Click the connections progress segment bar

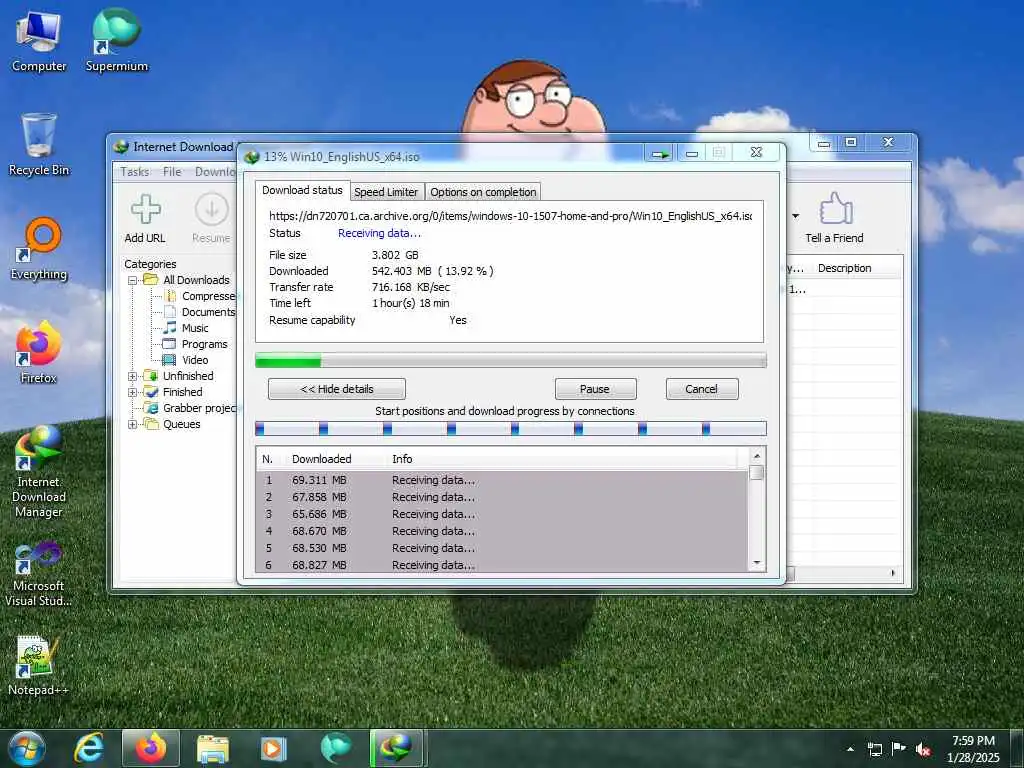(x=511, y=428)
